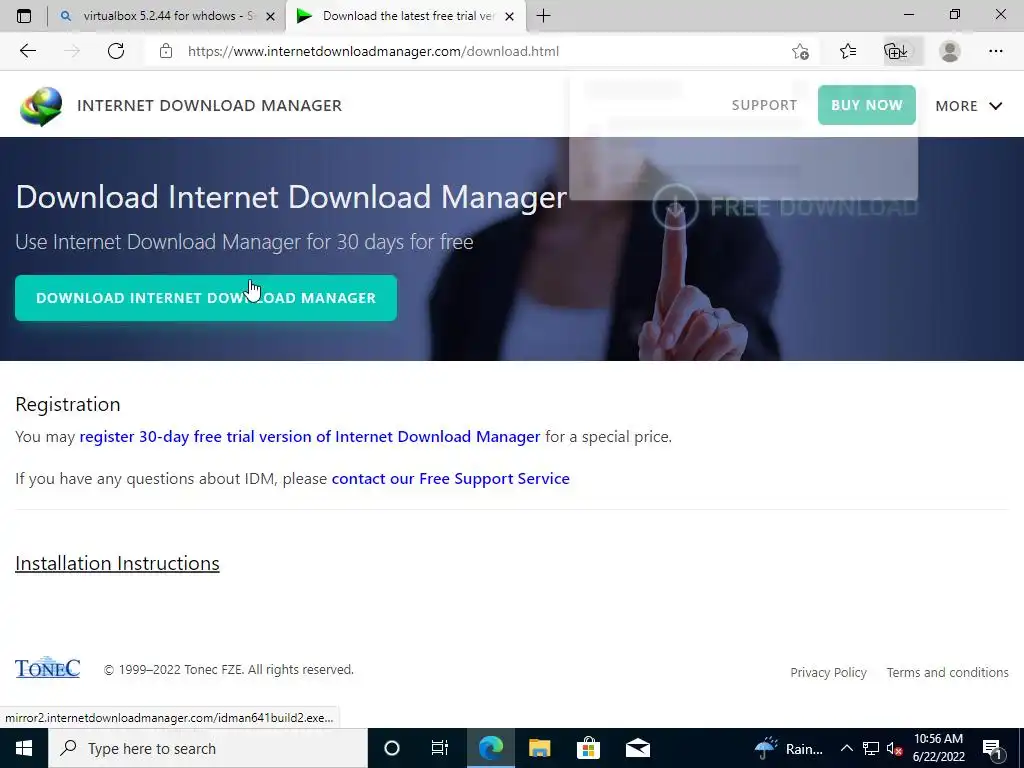
Task: Click the Tonec logo
Action: pos(48,667)
